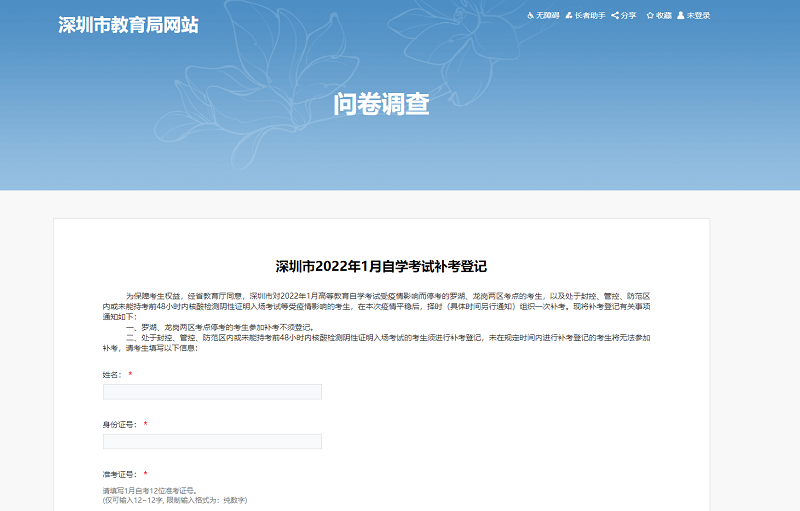Click the hint text 请填写1月自考12位准考证号
This screenshot has width=800, height=511.
(155, 491)
